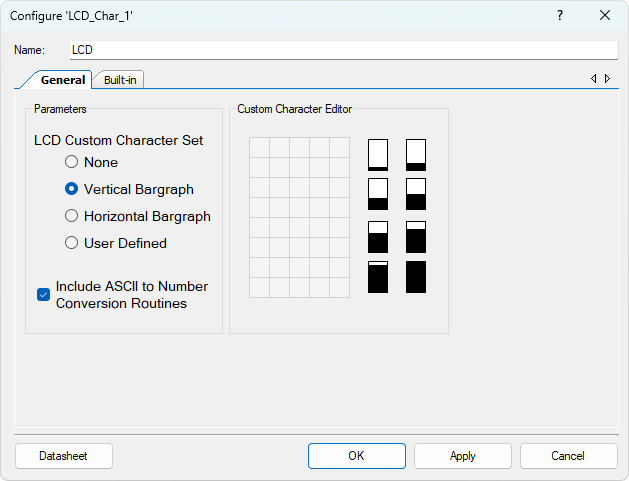This screenshot has width=629, height=481.
Task: Pick the second-row right half-filled bargraph character
Action: coord(416,194)
